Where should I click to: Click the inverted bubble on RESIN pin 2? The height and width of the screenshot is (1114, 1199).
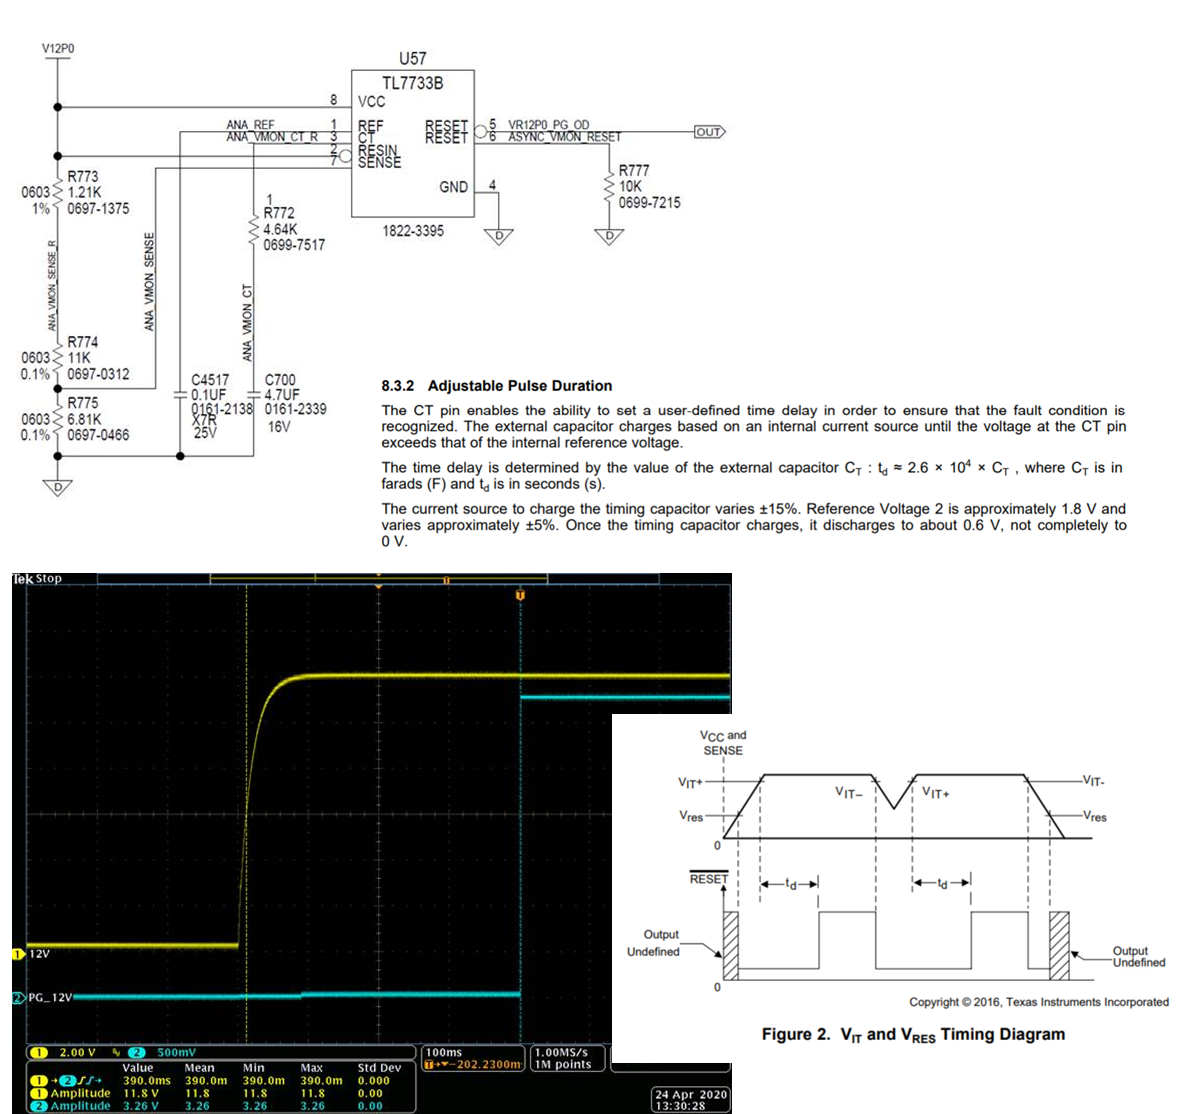(345, 156)
